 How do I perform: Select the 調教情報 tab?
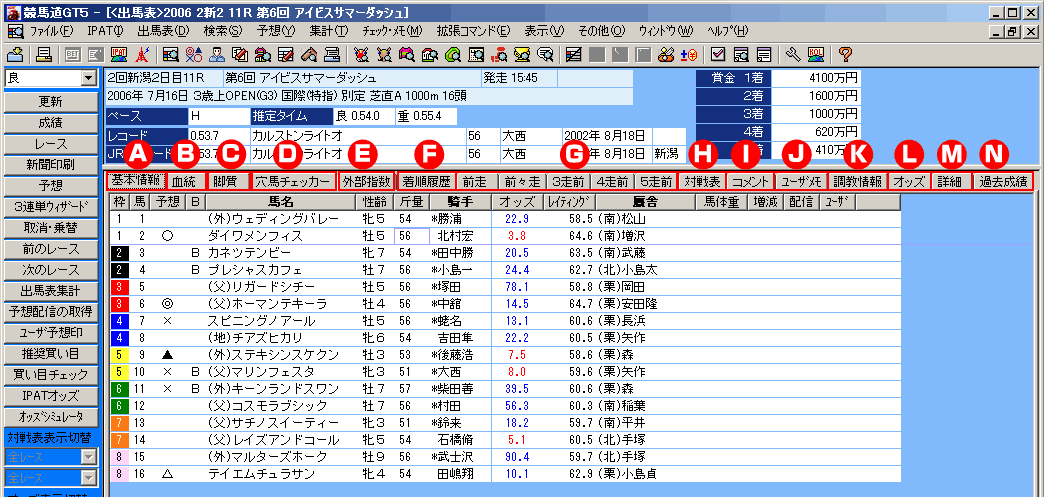pos(859,182)
